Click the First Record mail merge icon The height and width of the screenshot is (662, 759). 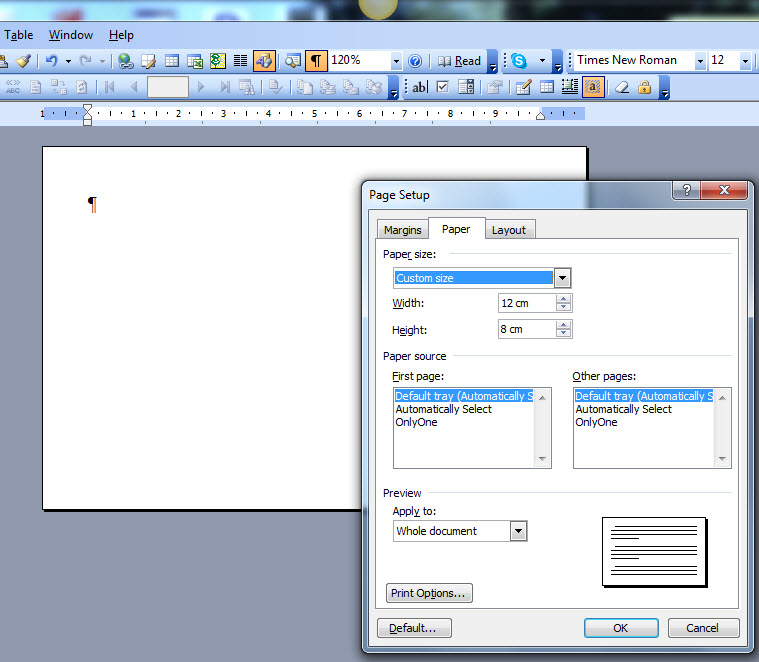pos(109,87)
